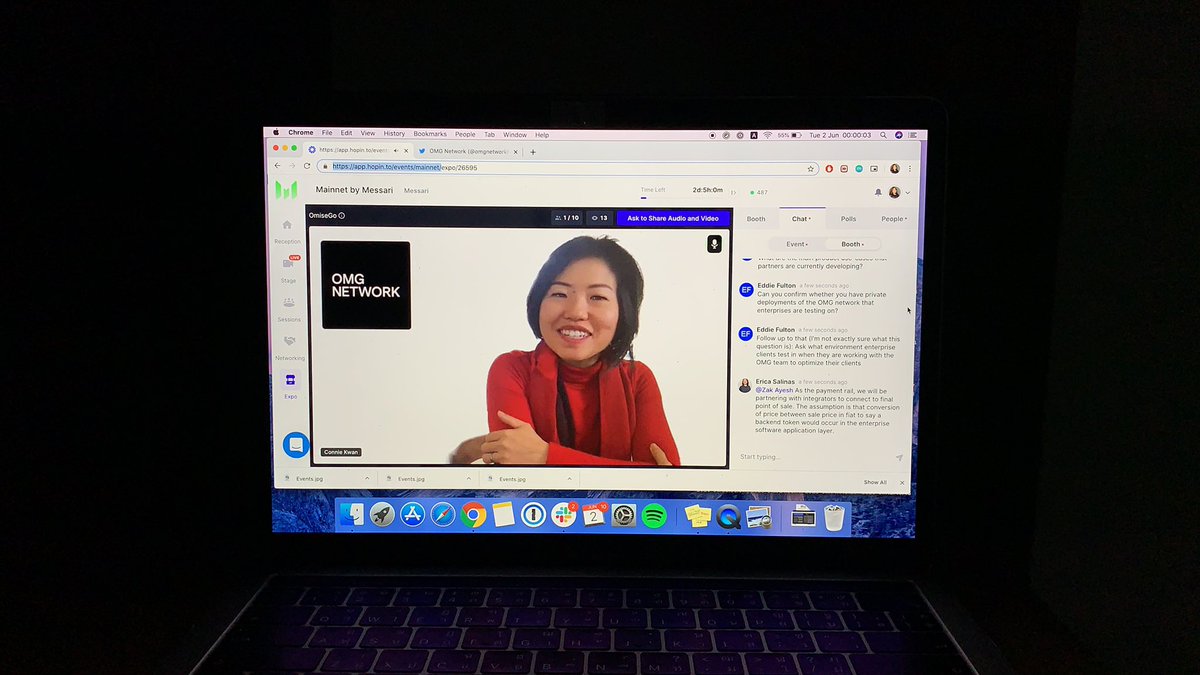Click Show All in the downloads bar

[x=877, y=481]
